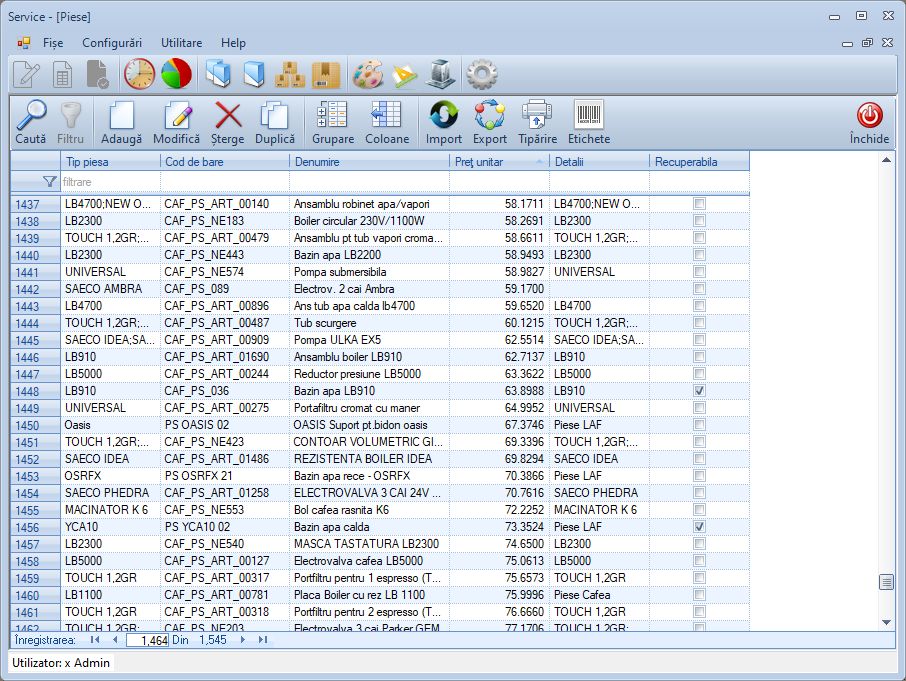
Task: Open the Modifică edit tool
Action: (178, 120)
